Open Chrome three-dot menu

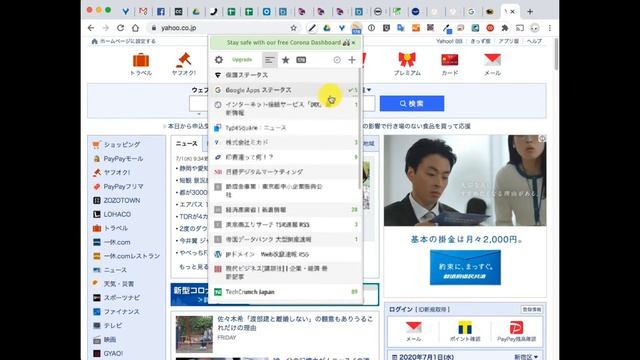(550, 28)
